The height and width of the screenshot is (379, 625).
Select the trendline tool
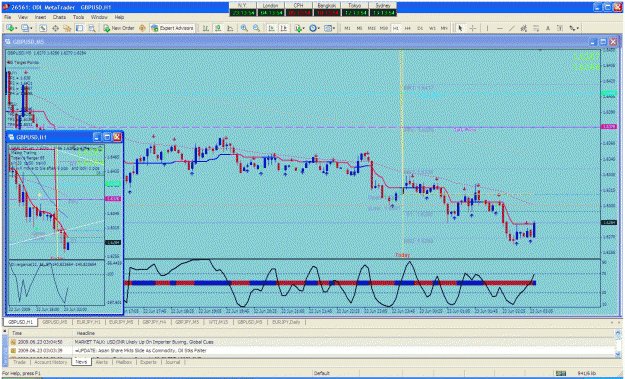coord(511,28)
